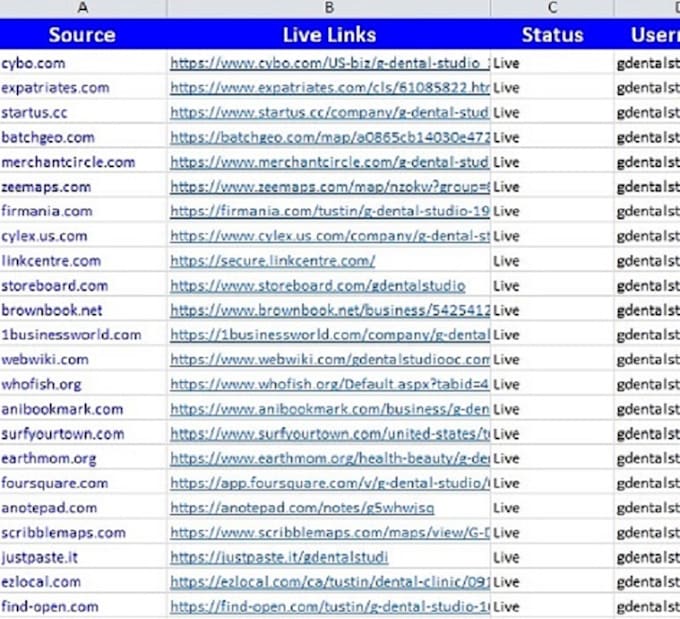The image size is (680, 619).
Task: Select the Live status in whofish.org row
Action: (552, 384)
